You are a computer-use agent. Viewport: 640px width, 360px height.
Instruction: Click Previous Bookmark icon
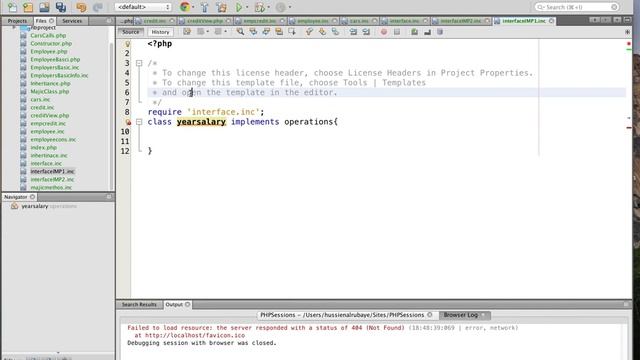coord(309,32)
